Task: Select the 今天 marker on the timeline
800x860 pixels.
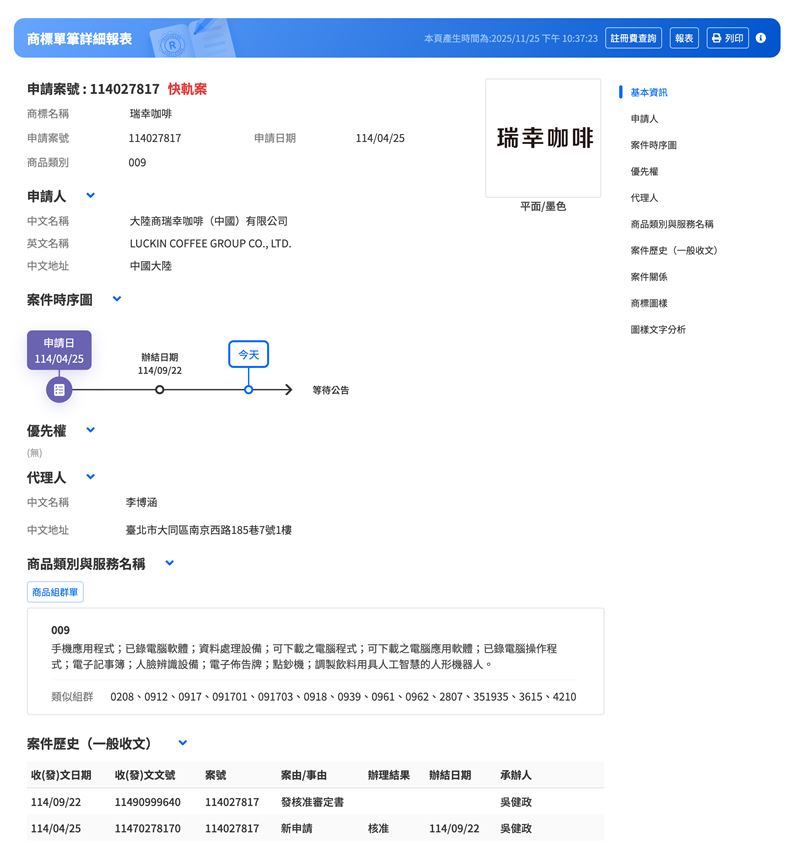Action: (x=248, y=354)
